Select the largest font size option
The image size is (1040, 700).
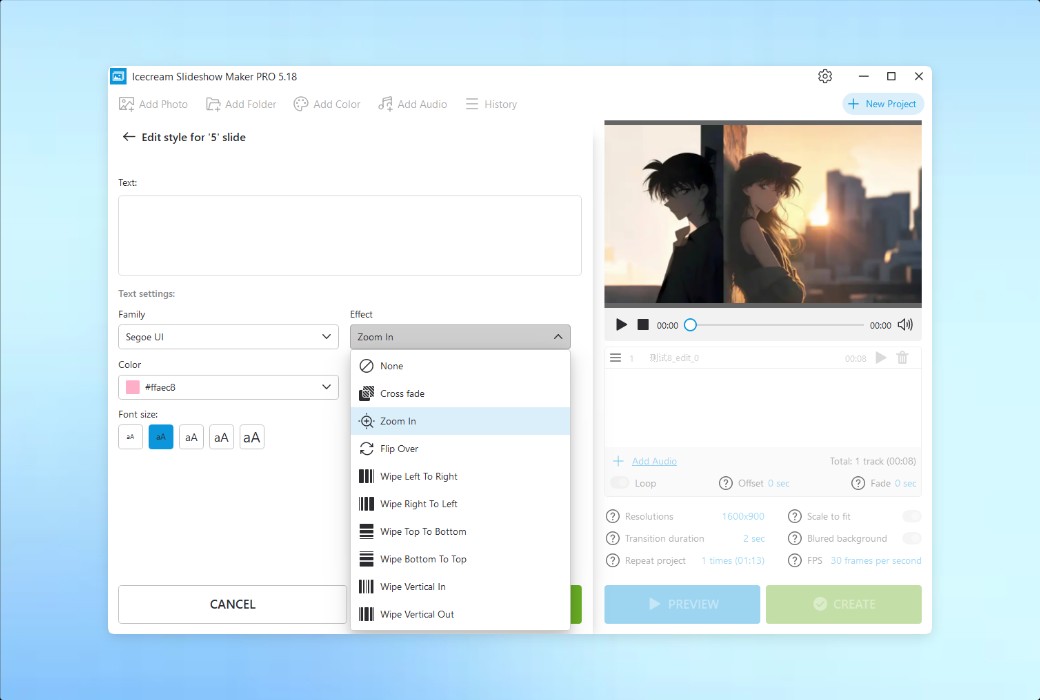pos(251,436)
